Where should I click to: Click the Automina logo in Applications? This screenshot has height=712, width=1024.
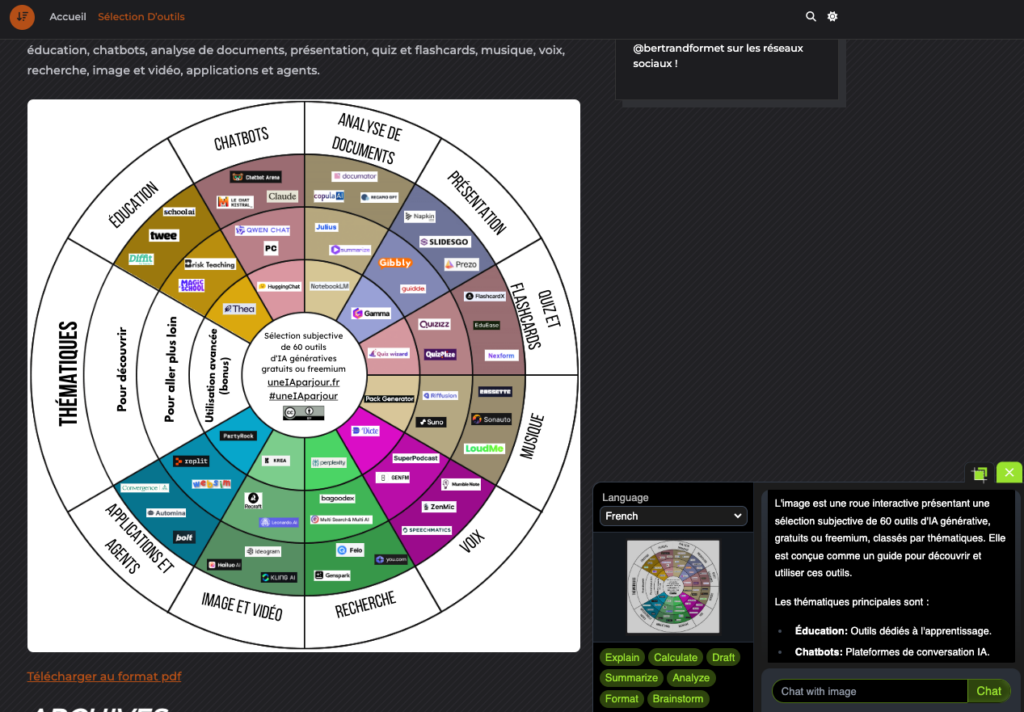click(166, 513)
